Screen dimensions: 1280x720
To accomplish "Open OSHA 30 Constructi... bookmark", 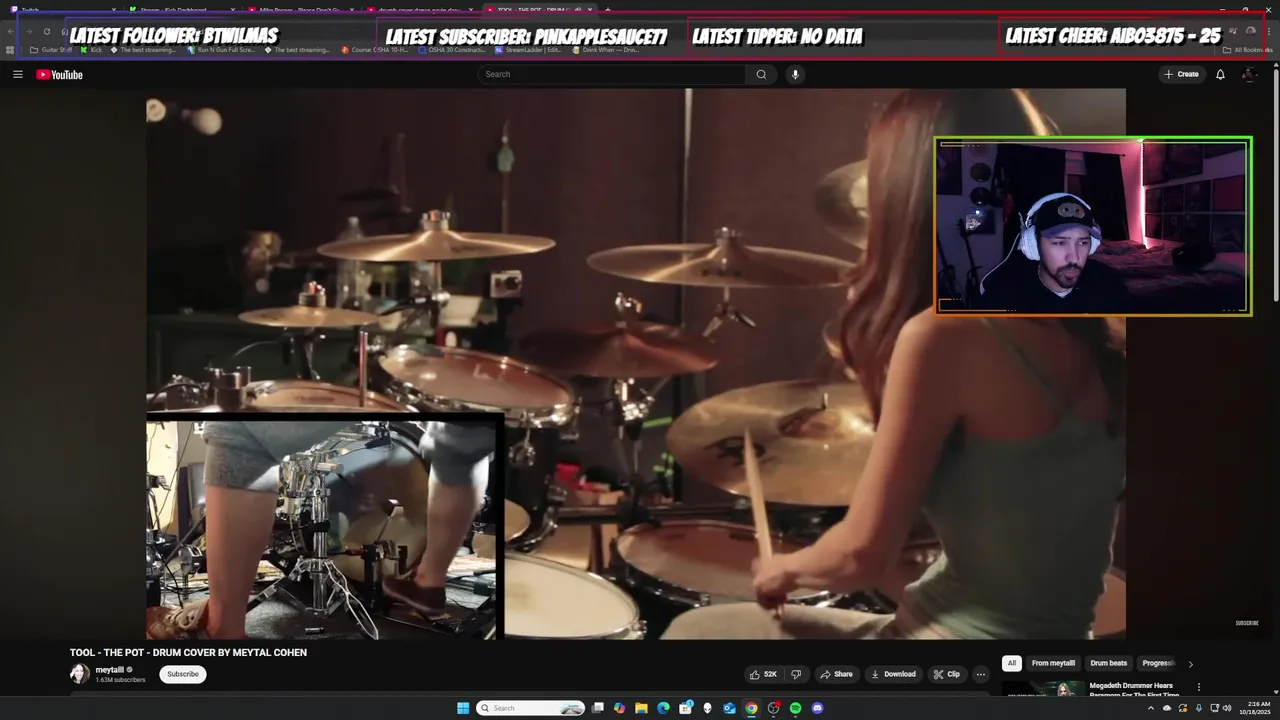I will click(452, 50).
